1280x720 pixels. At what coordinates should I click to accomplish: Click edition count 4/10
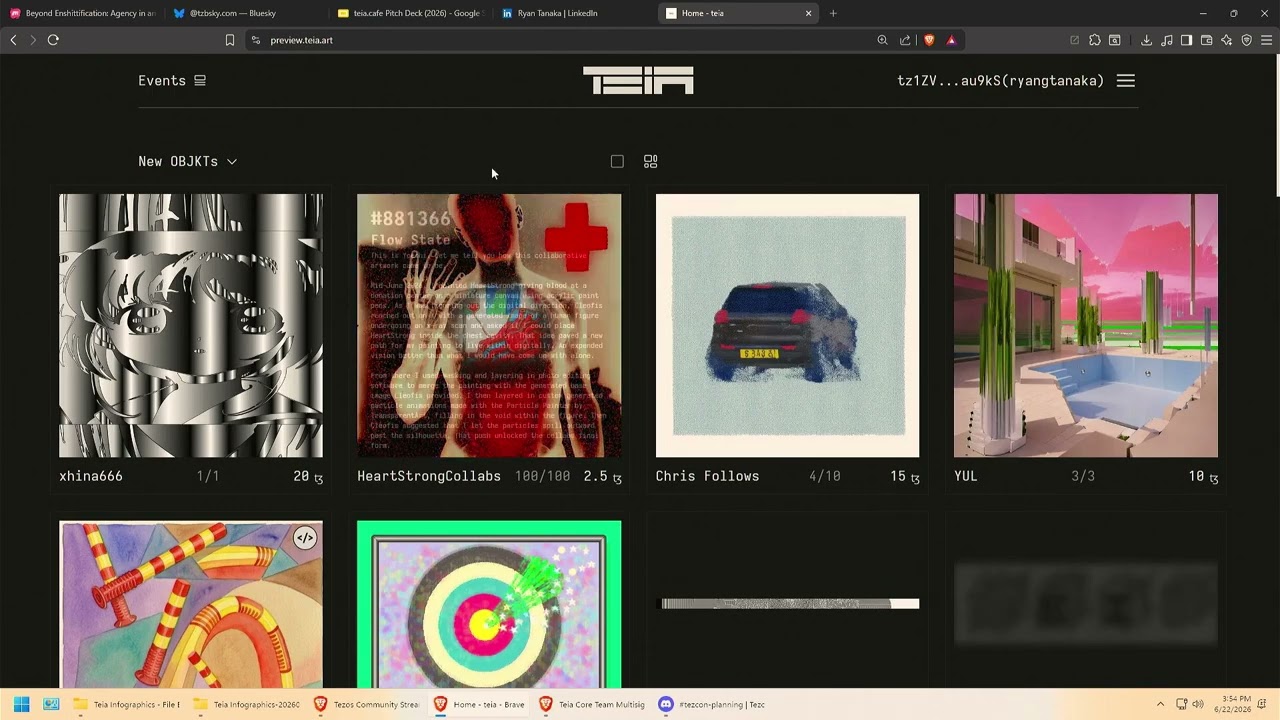[x=825, y=476]
